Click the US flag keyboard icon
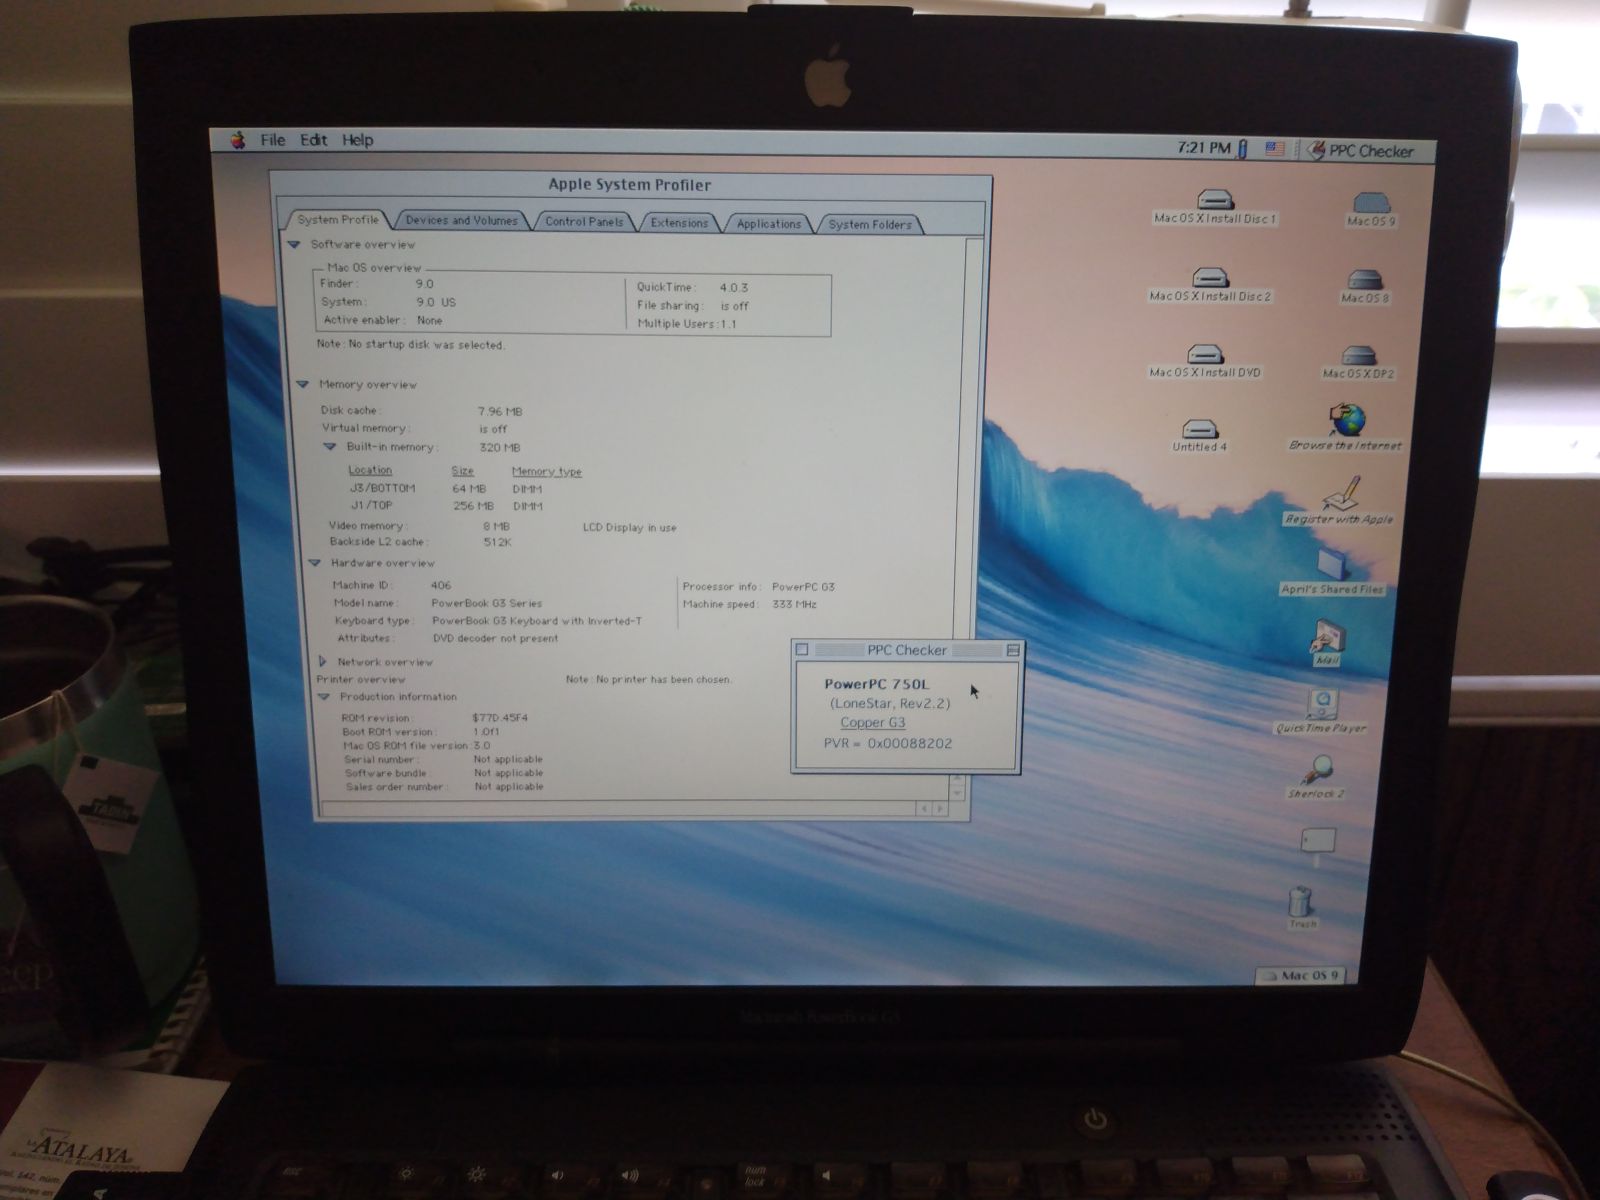 tap(1275, 149)
